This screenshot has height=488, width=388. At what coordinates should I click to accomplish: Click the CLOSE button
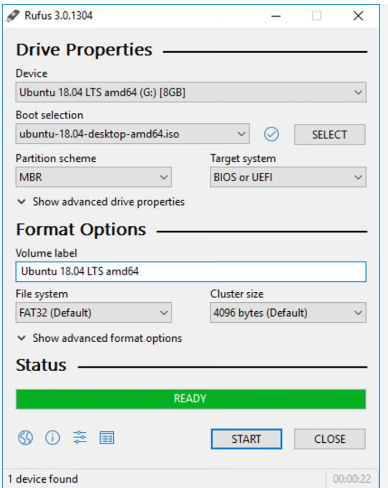[330, 439]
